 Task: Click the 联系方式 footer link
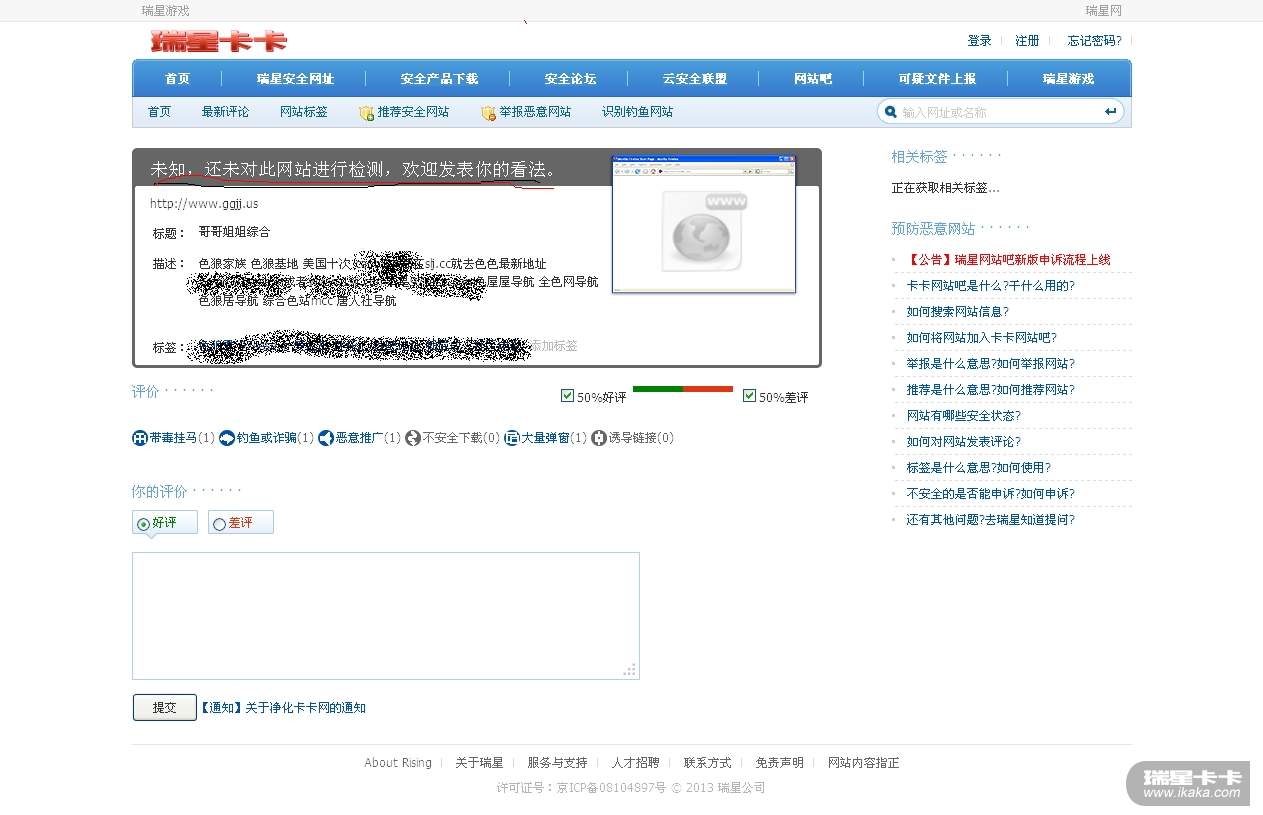708,763
